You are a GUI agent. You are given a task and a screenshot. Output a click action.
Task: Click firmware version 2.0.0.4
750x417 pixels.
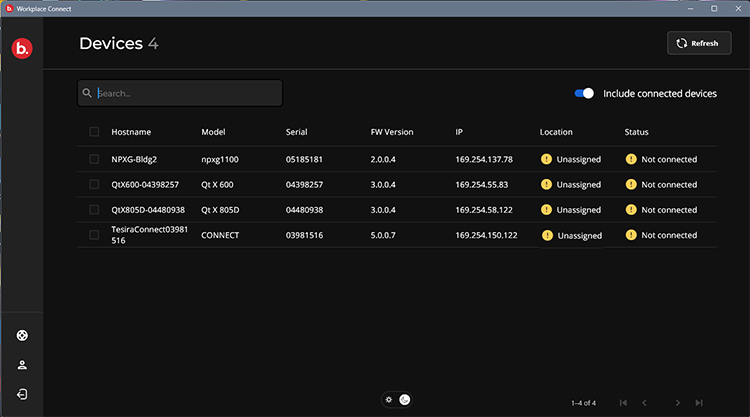point(383,159)
